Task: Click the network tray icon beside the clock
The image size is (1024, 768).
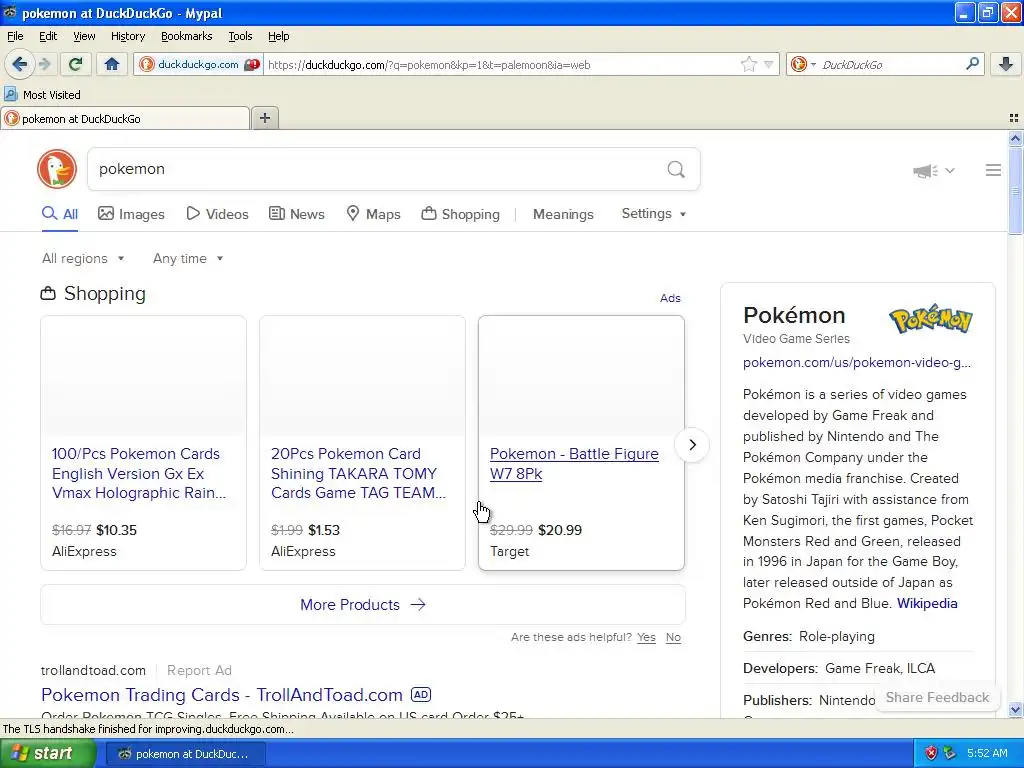Action: coord(950,753)
